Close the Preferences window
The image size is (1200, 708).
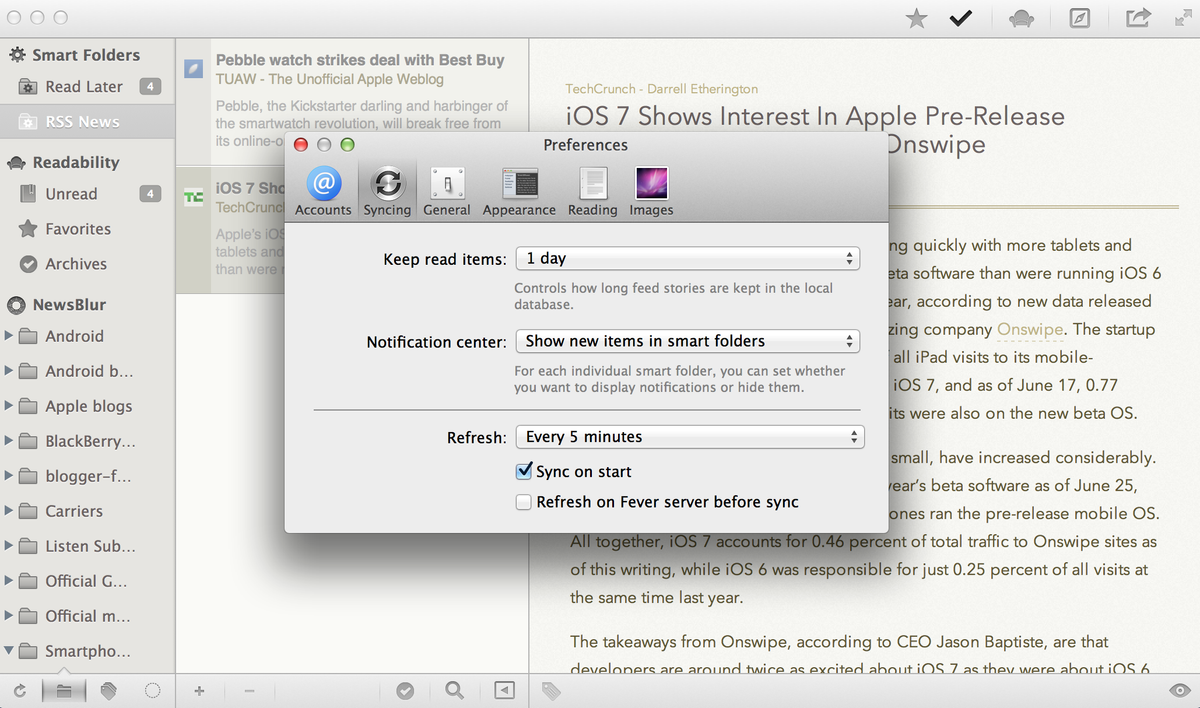(x=300, y=145)
